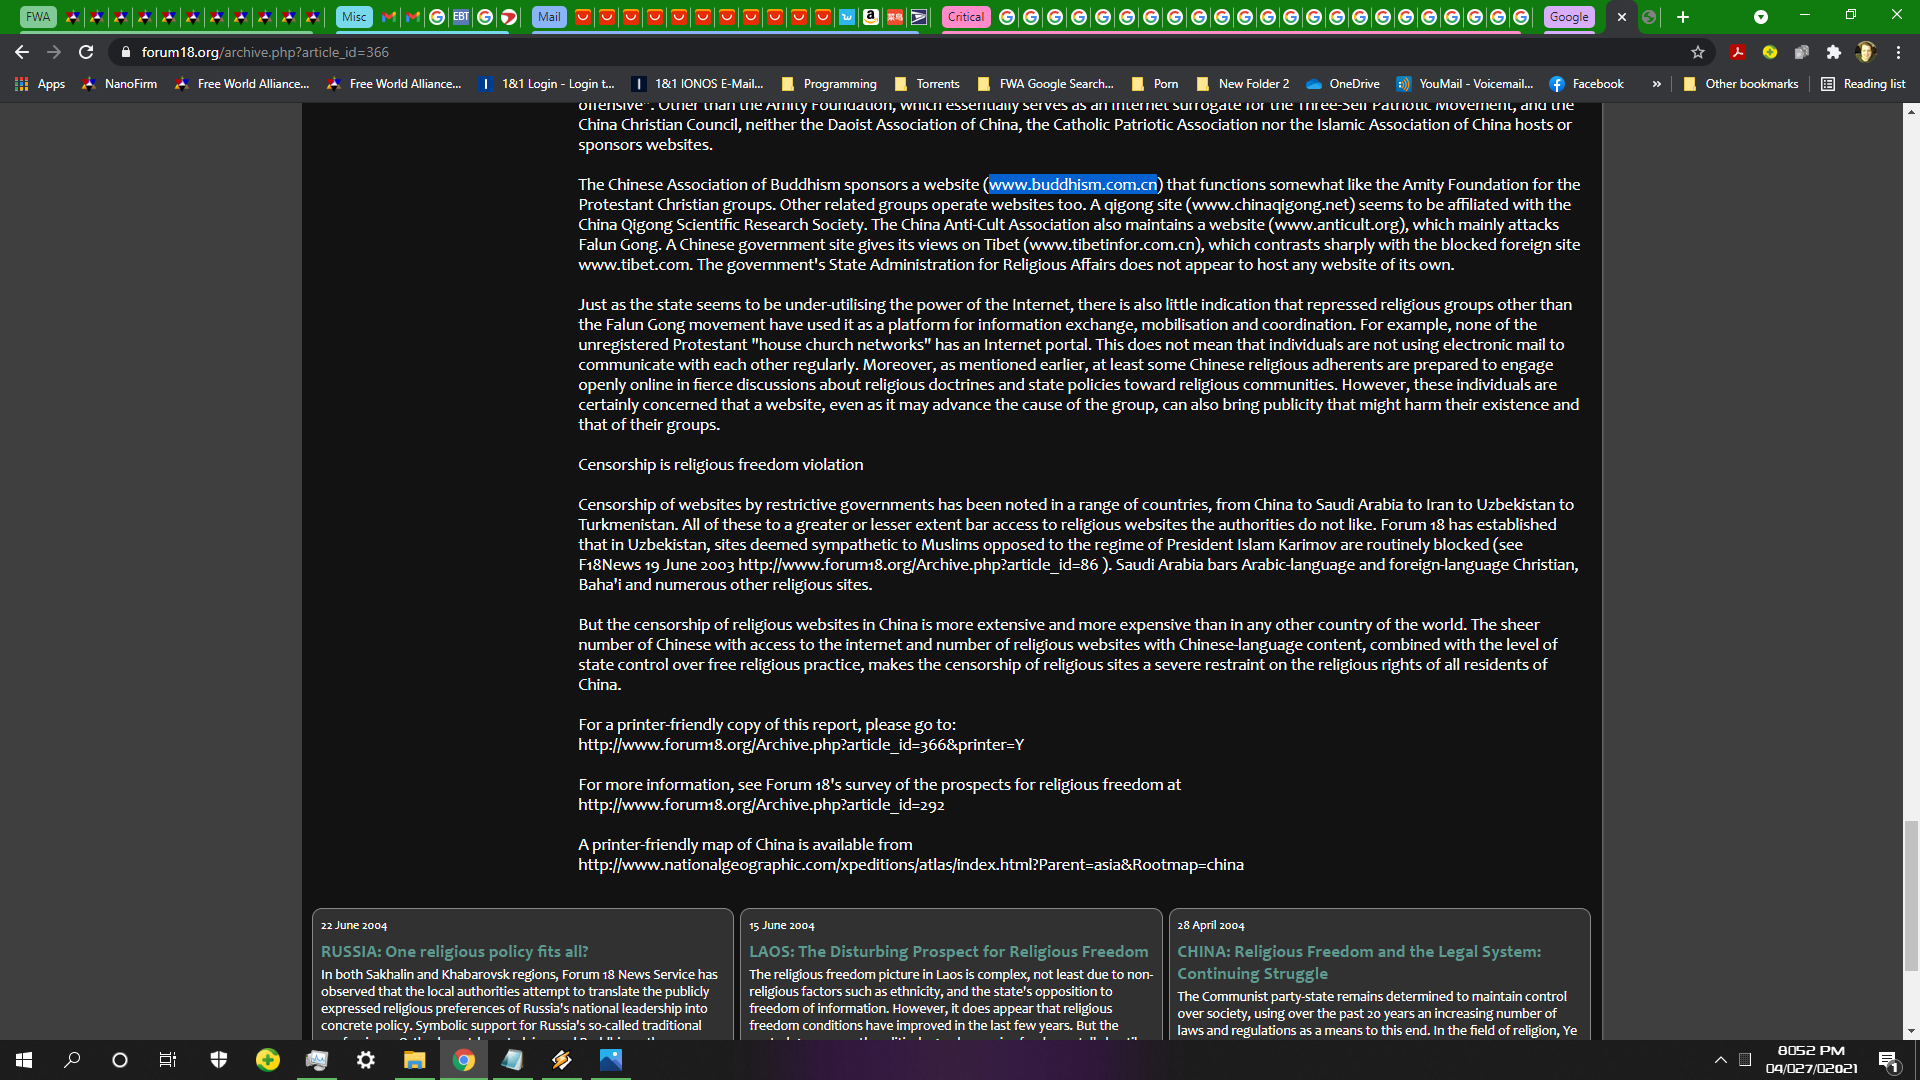Expand the Mail tab group
Screen dimensions: 1920x1080
point(548,17)
